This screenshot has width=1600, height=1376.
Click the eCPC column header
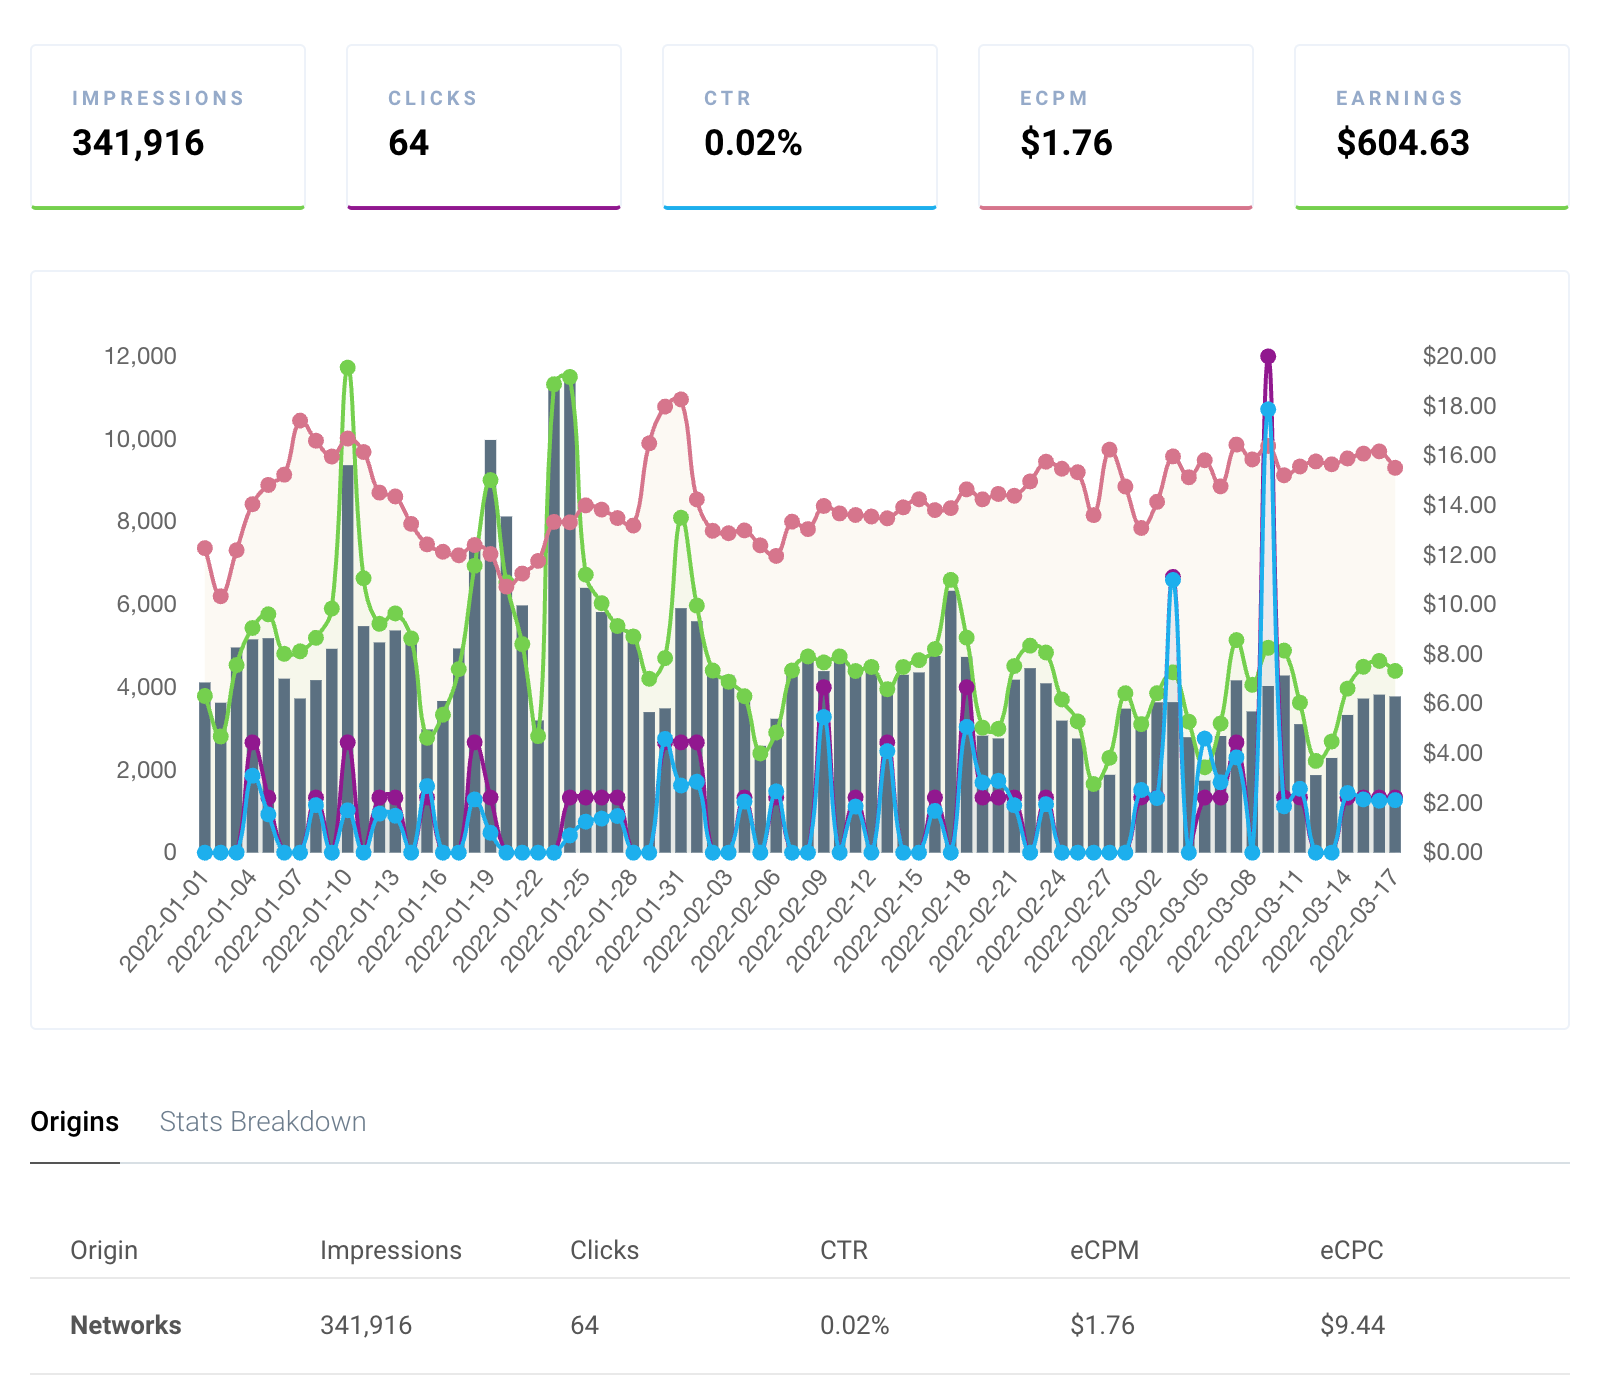click(x=1350, y=1250)
